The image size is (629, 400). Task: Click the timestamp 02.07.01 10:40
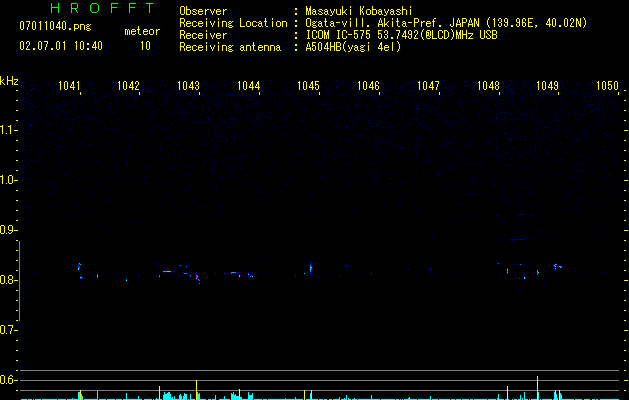click(61, 46)
